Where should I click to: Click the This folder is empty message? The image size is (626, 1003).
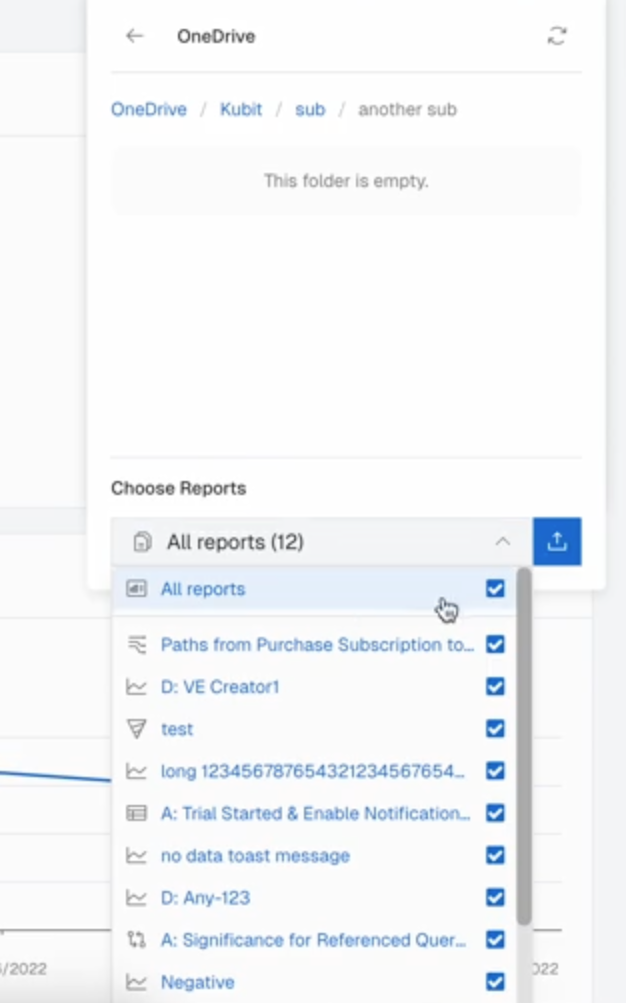coord(346,181)
